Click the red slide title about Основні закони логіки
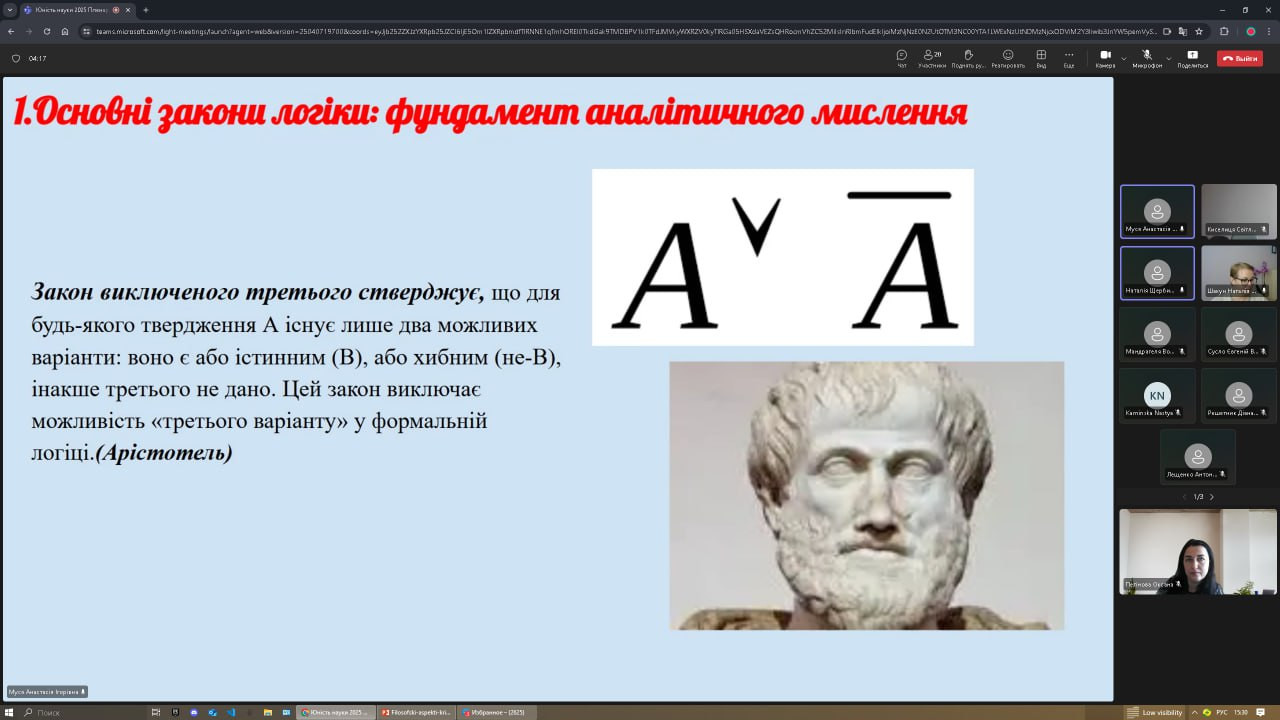 490,113
